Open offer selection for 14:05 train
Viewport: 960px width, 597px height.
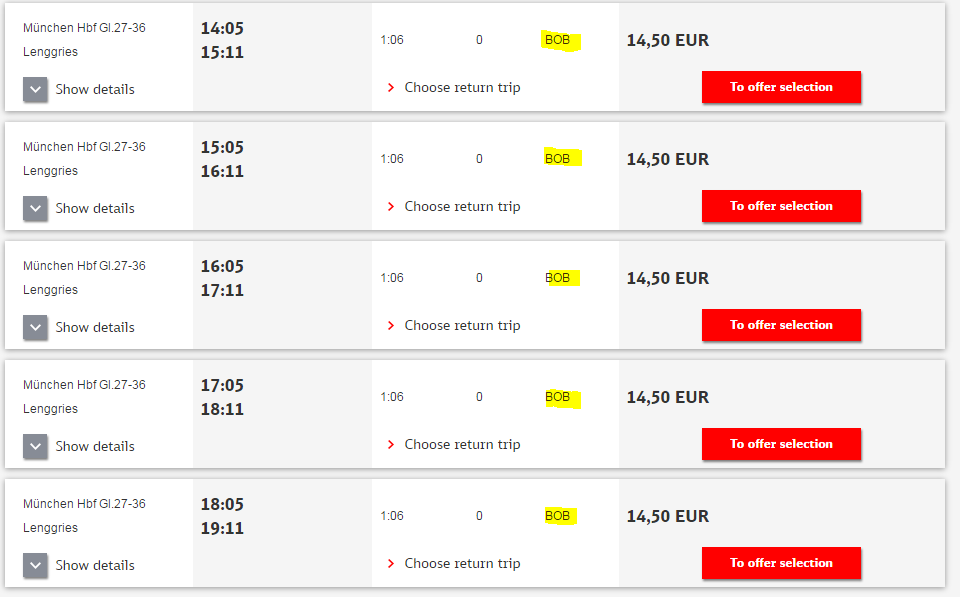[x=781, y=87]
